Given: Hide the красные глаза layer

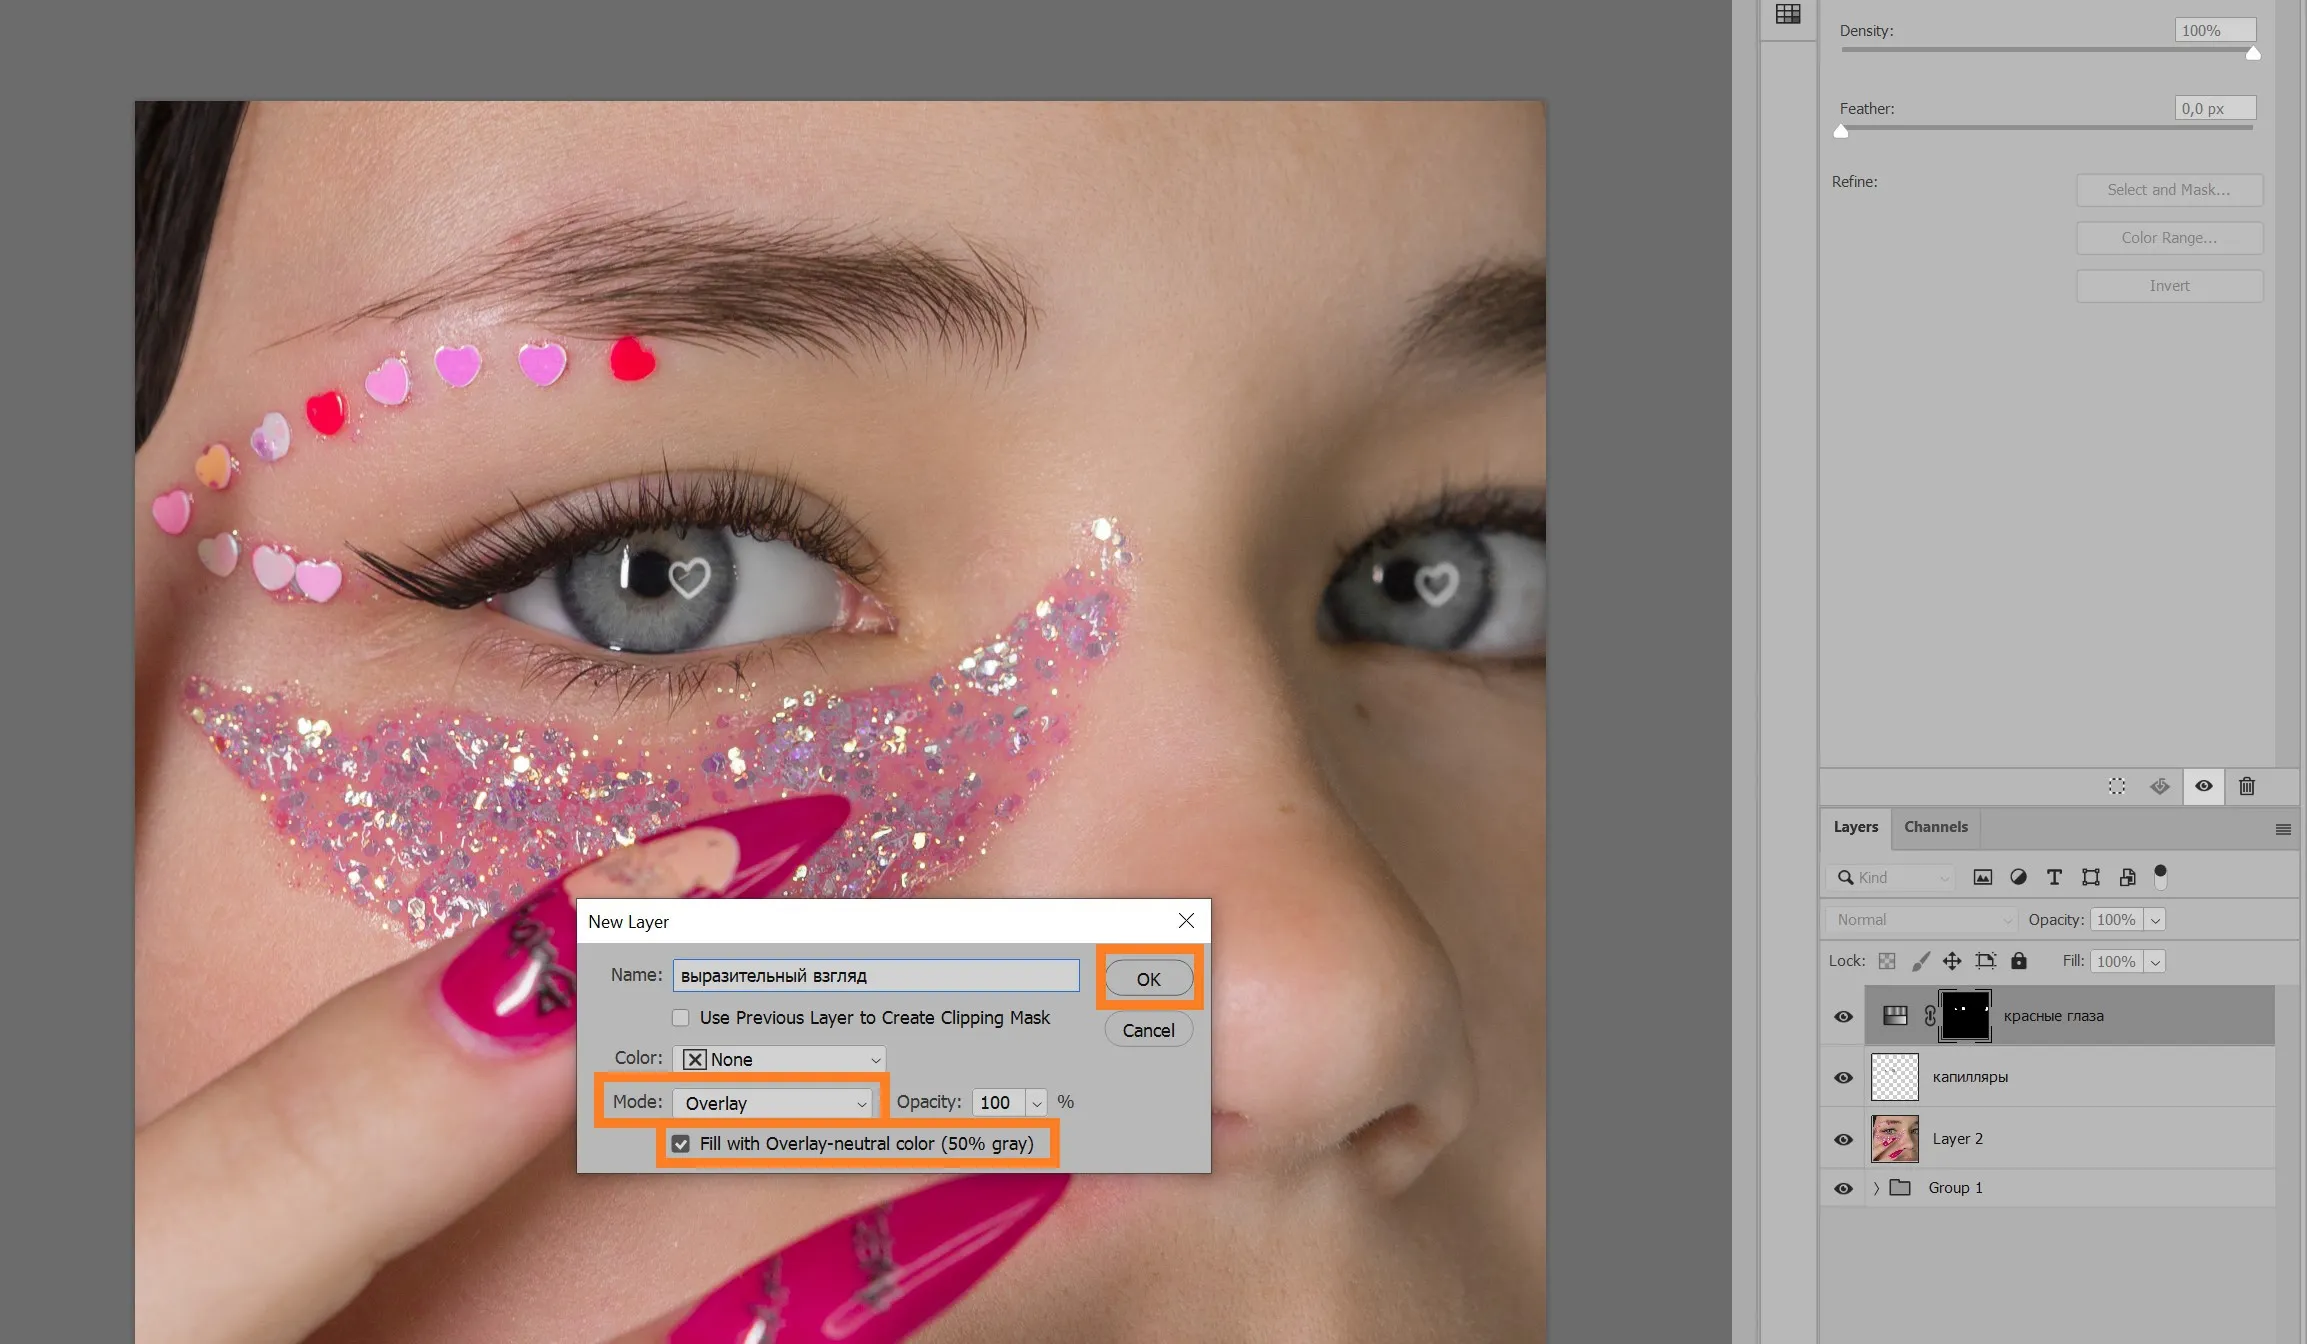Looking at the screenshot, I should (1843, 1016).
